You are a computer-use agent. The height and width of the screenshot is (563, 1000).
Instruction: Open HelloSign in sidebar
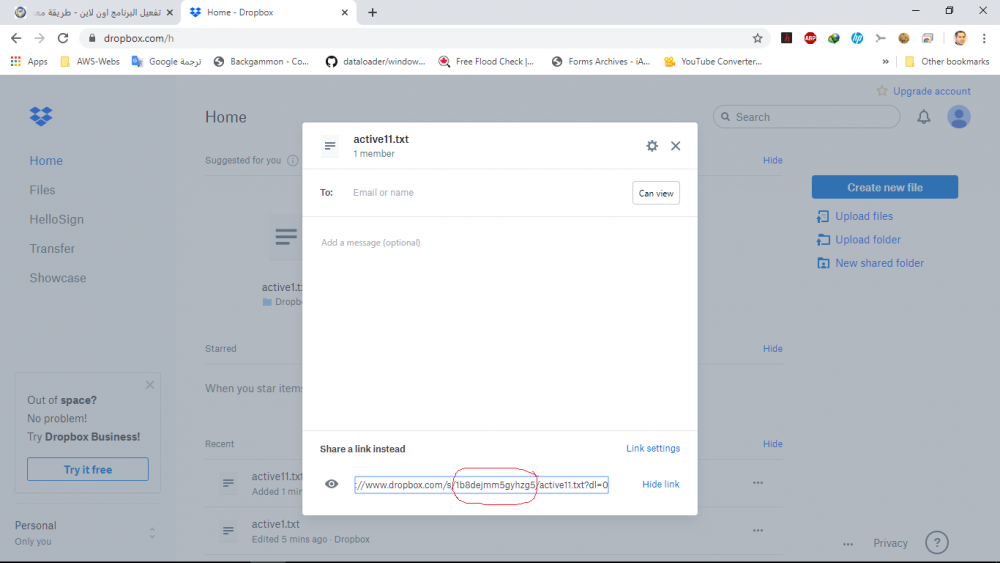pyautogui.click(x=56, y=219)
